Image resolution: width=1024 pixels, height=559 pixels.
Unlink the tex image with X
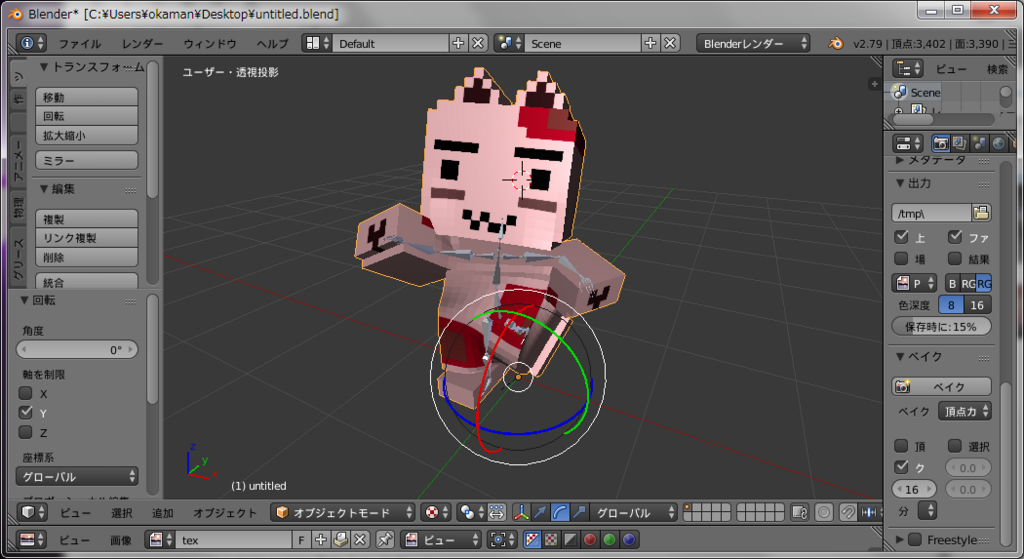(360, 539)
